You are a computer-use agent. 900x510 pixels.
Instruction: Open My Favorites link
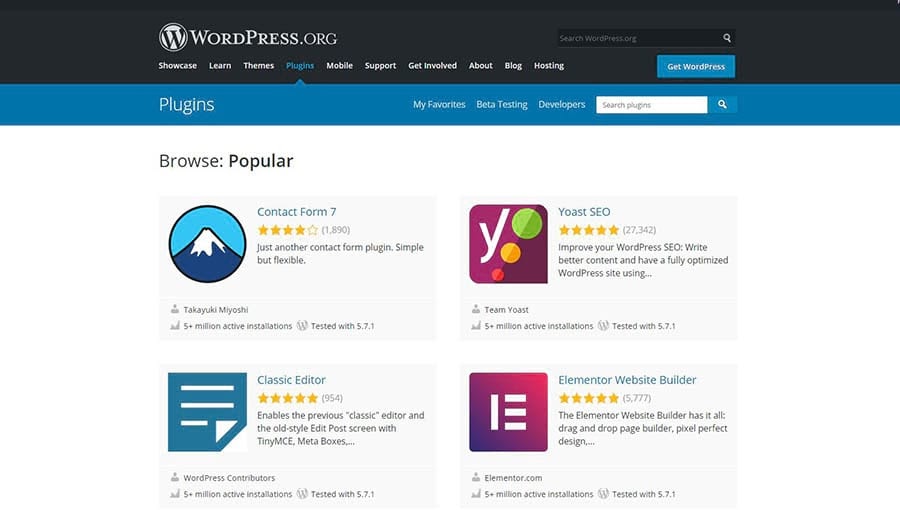point(439,105)
